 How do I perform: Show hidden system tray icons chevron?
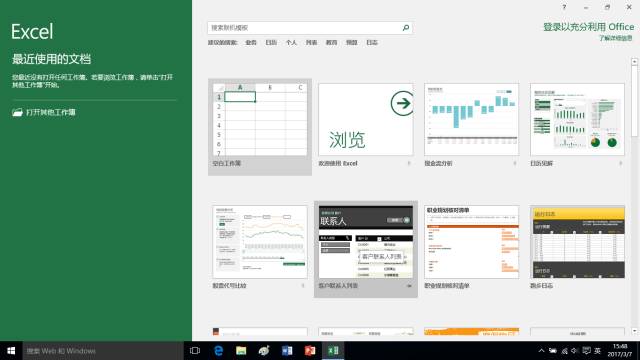[x=541, y=351]
